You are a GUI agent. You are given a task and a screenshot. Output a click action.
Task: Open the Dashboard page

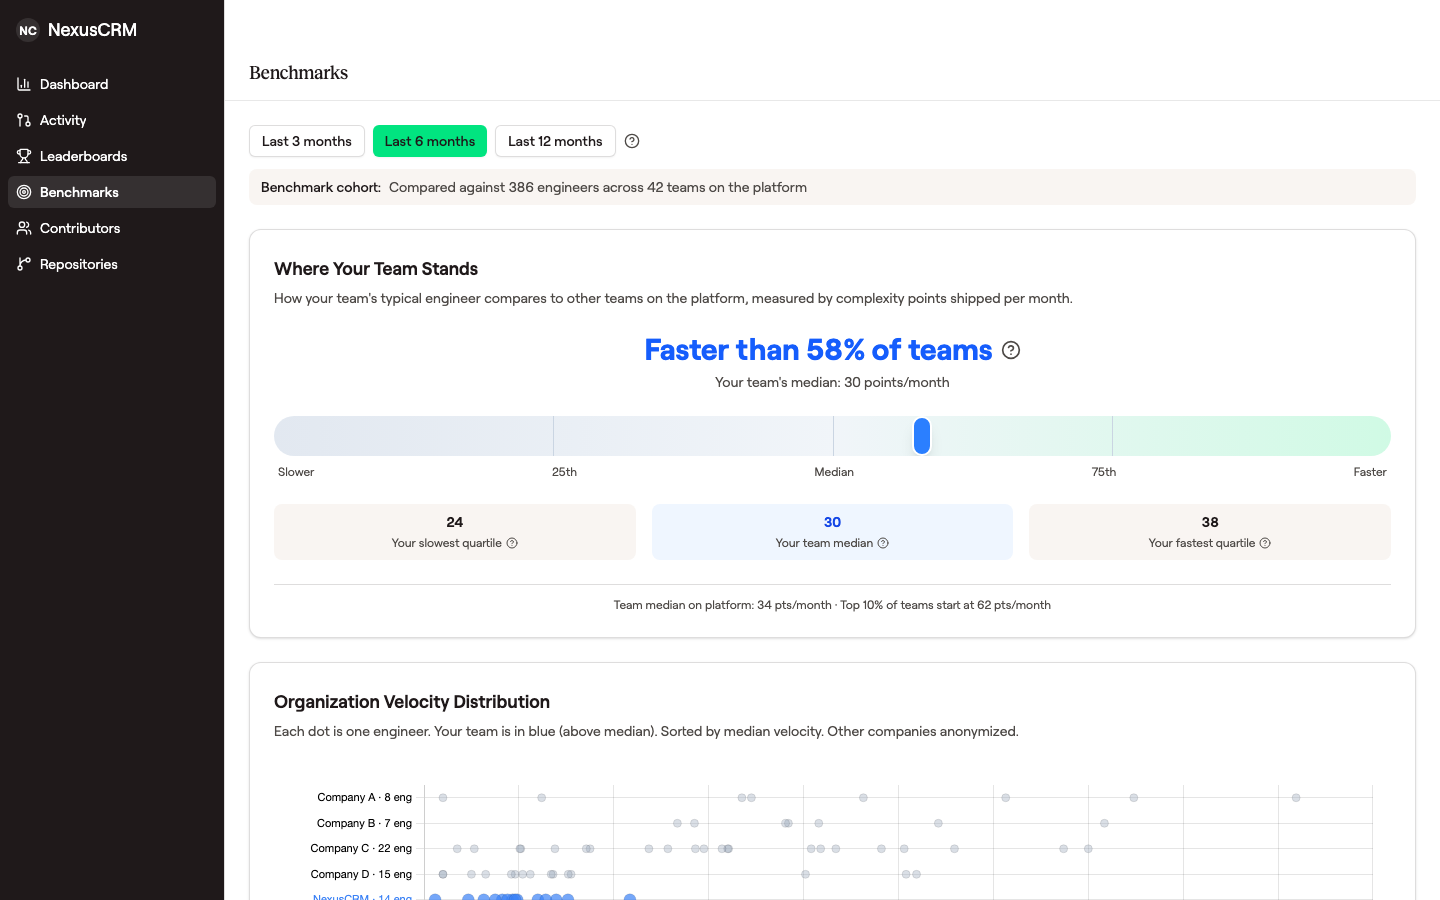[112, 84]
